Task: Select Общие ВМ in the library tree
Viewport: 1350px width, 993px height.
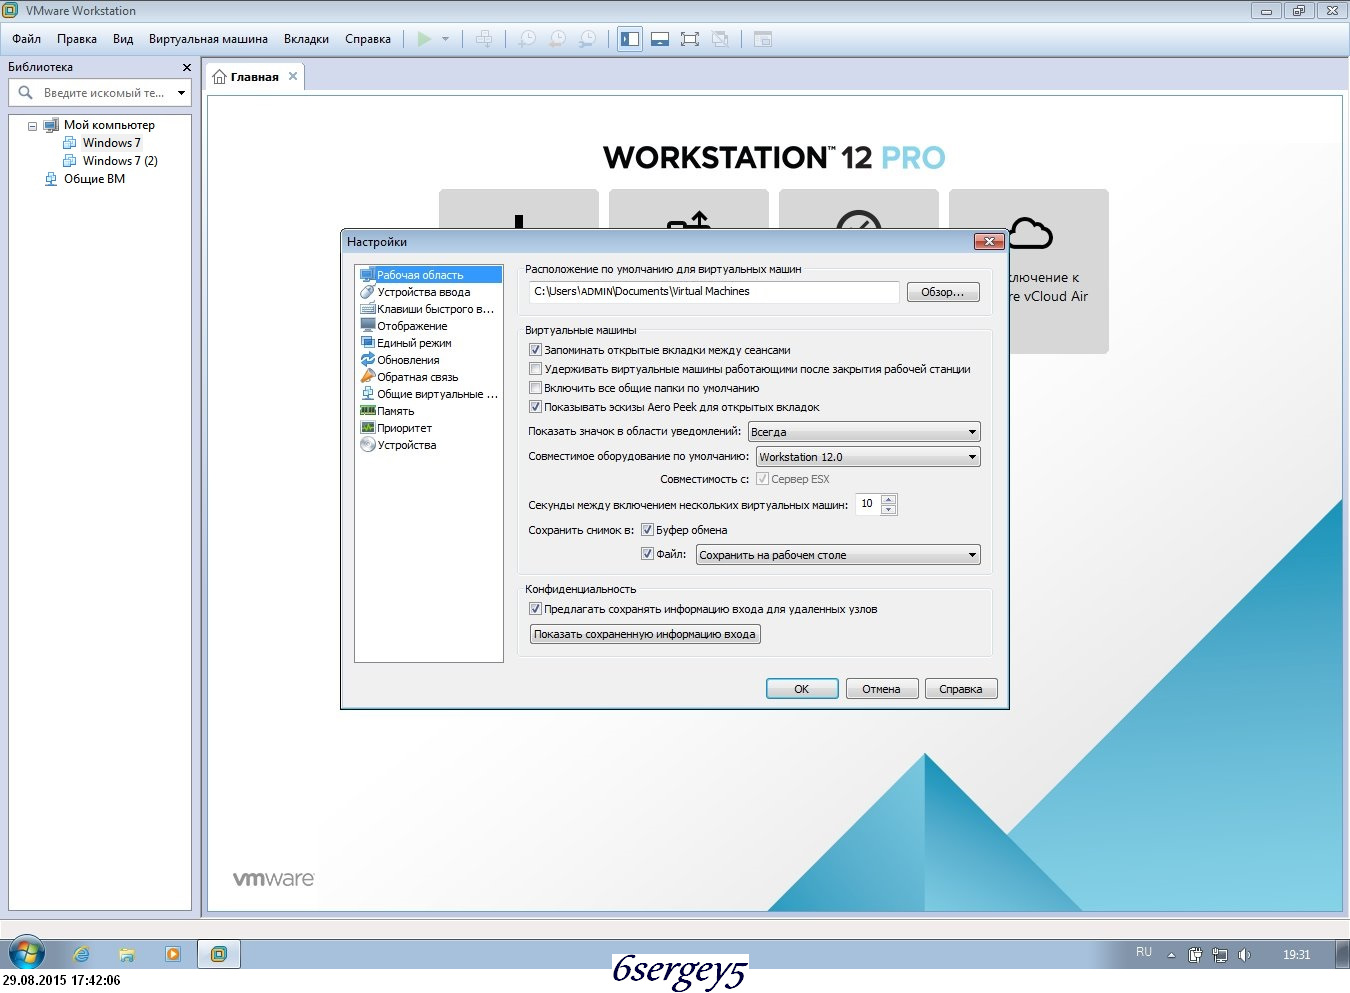Action: coord(94,178)
